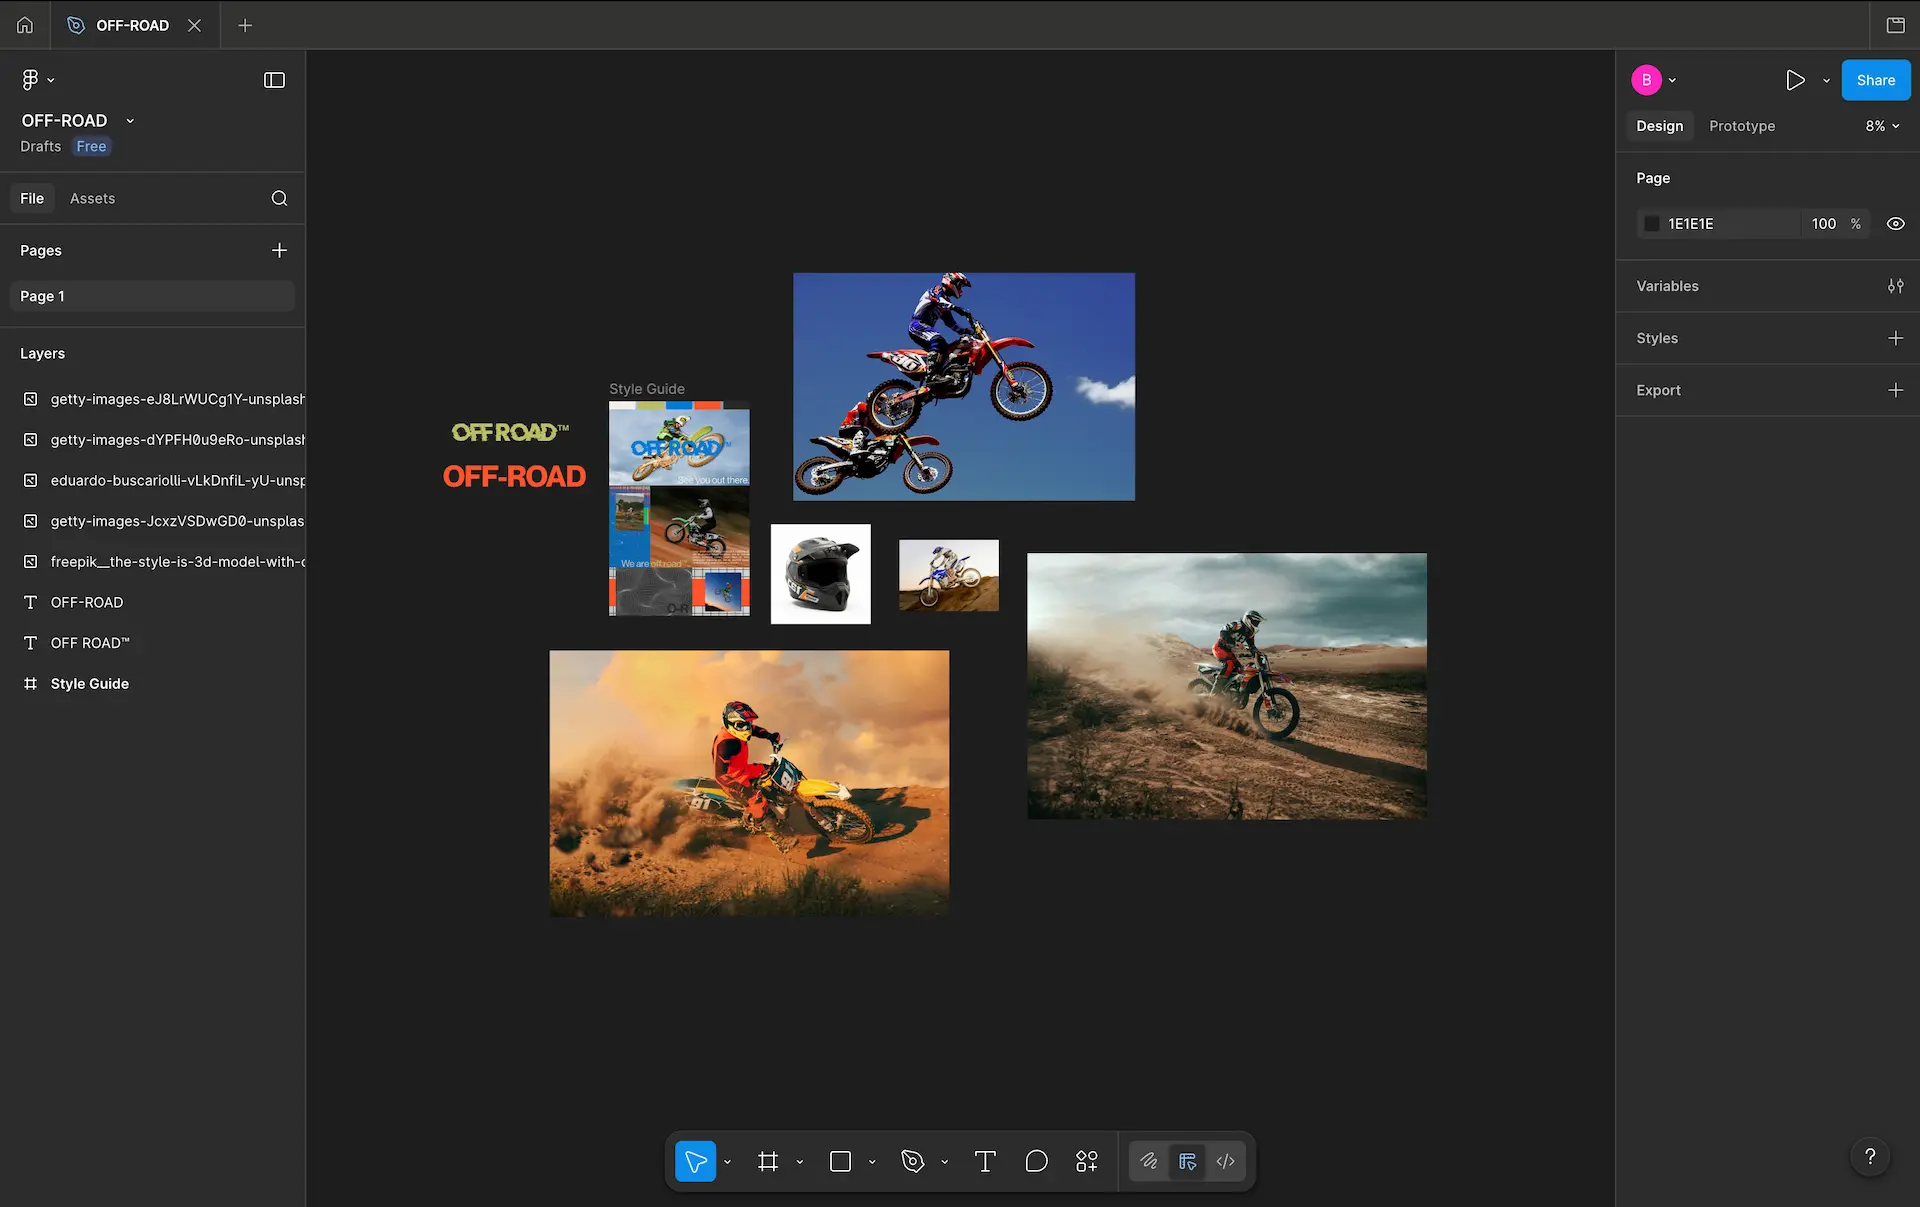Add a new page with plus button

tap(279, 250)
